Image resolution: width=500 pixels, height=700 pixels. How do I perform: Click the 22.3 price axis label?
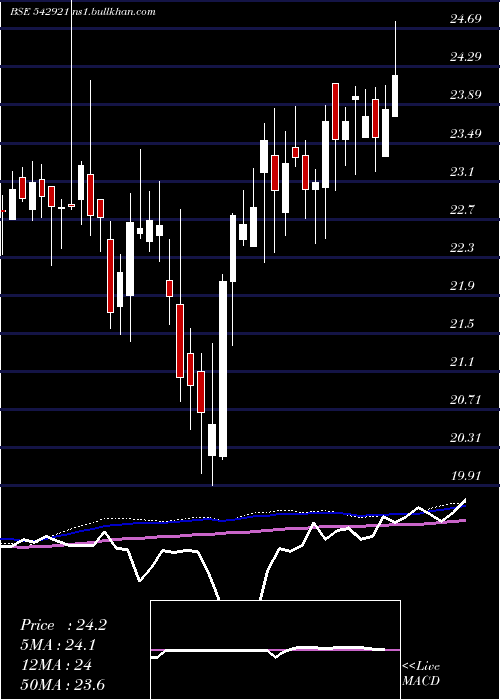pos(462,247)
